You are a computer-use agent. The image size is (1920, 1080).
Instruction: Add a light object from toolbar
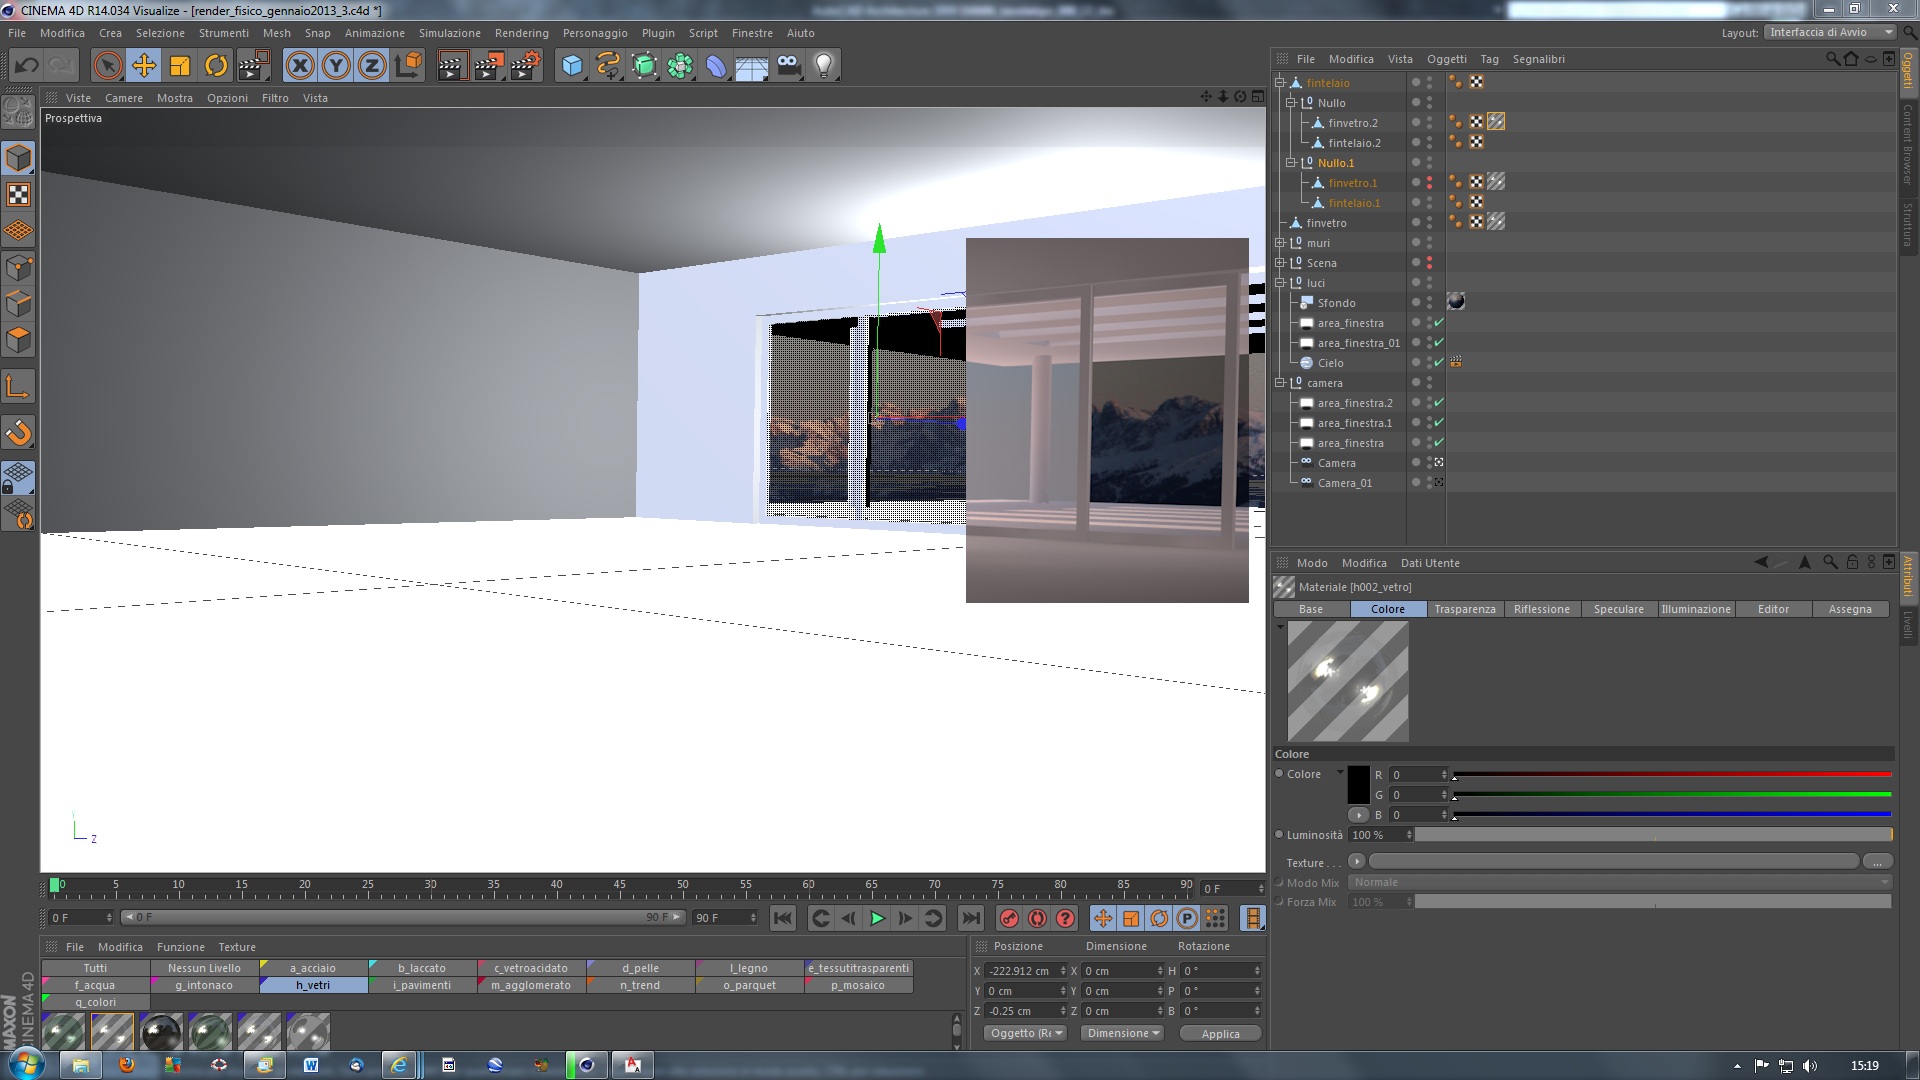pos(823,66)
